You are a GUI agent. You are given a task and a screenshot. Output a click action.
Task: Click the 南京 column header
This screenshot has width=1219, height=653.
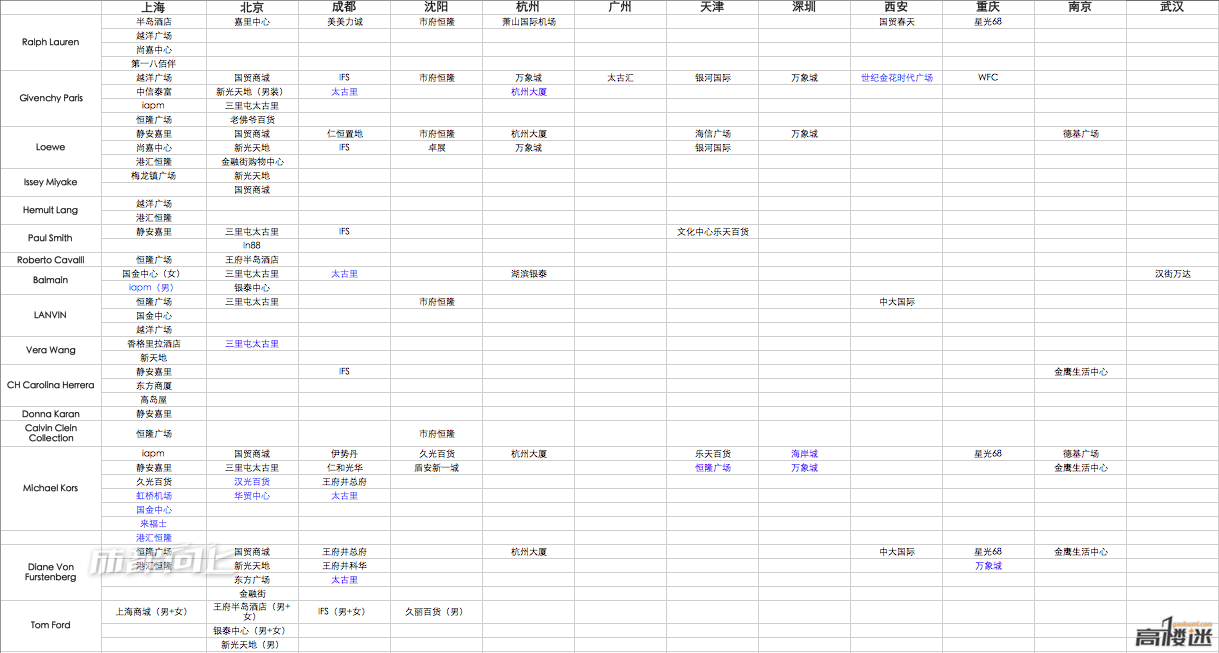click(1080, 7)
